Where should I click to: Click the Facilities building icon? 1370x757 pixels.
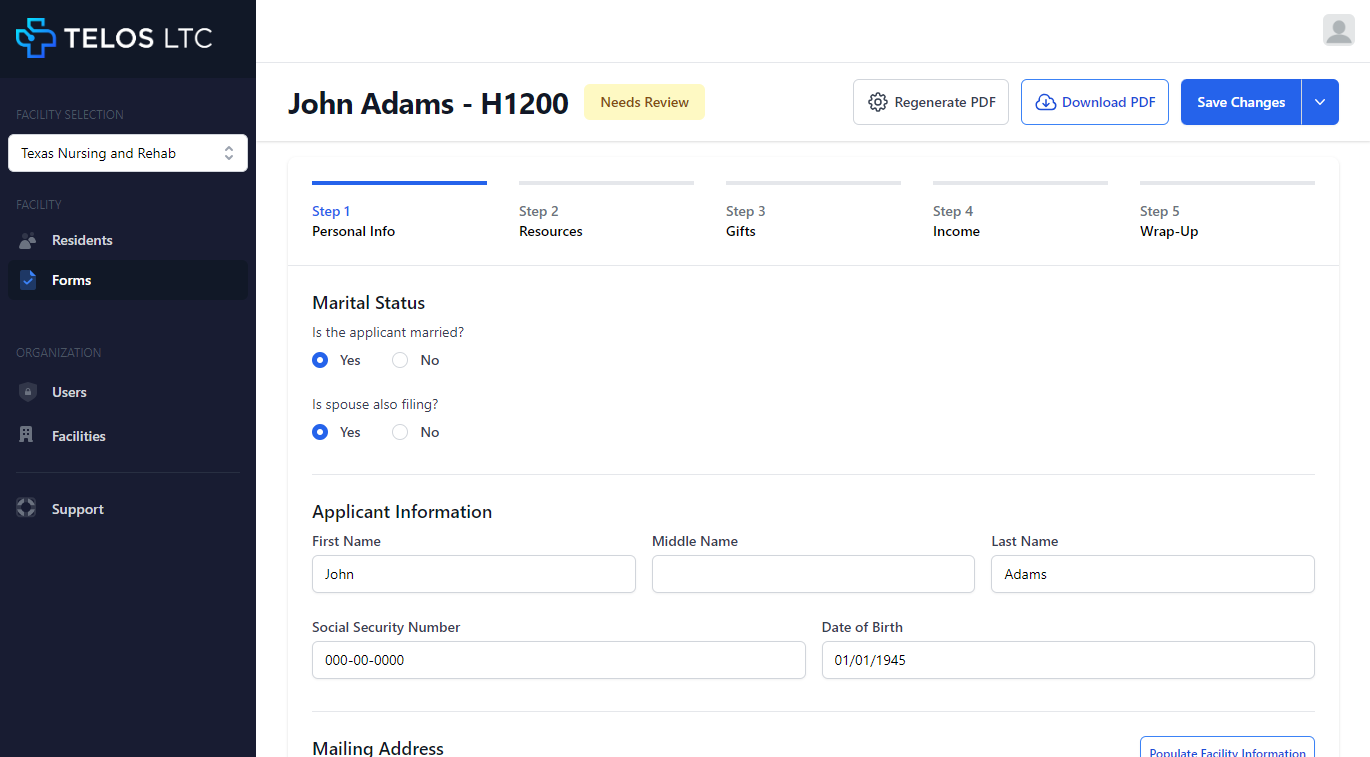28,436
